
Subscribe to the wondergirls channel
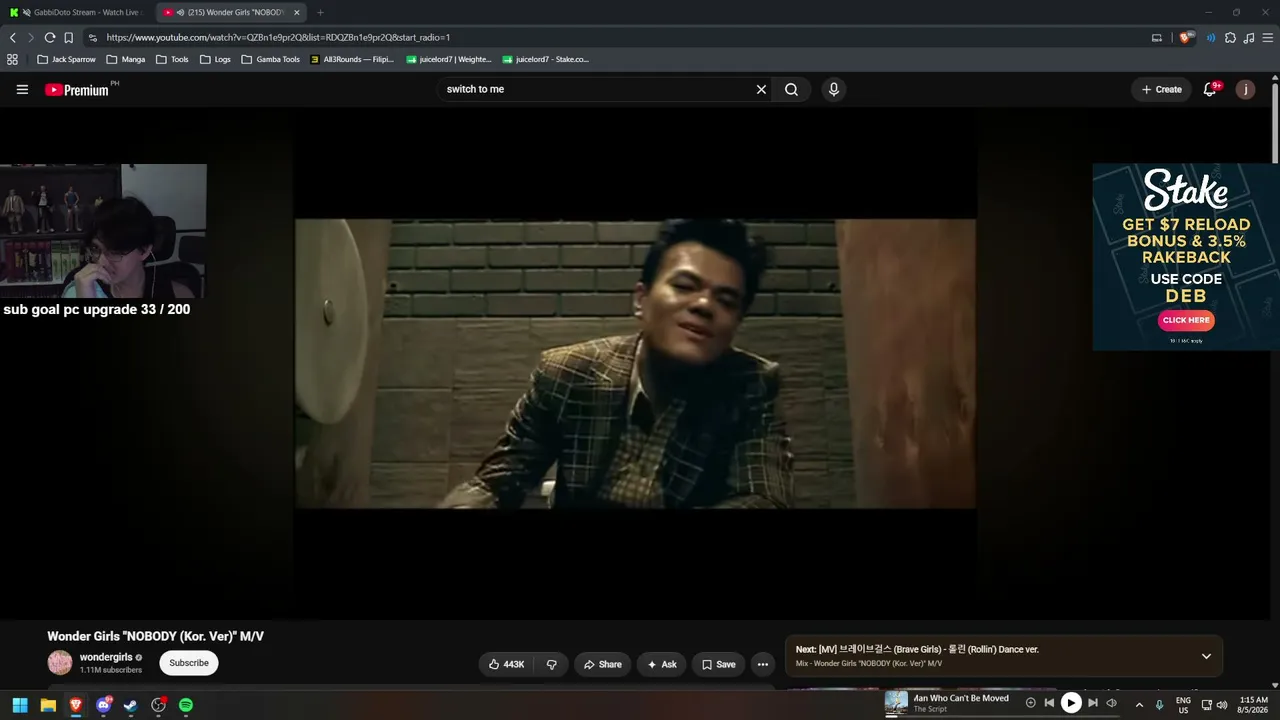[x=189, y=663]
